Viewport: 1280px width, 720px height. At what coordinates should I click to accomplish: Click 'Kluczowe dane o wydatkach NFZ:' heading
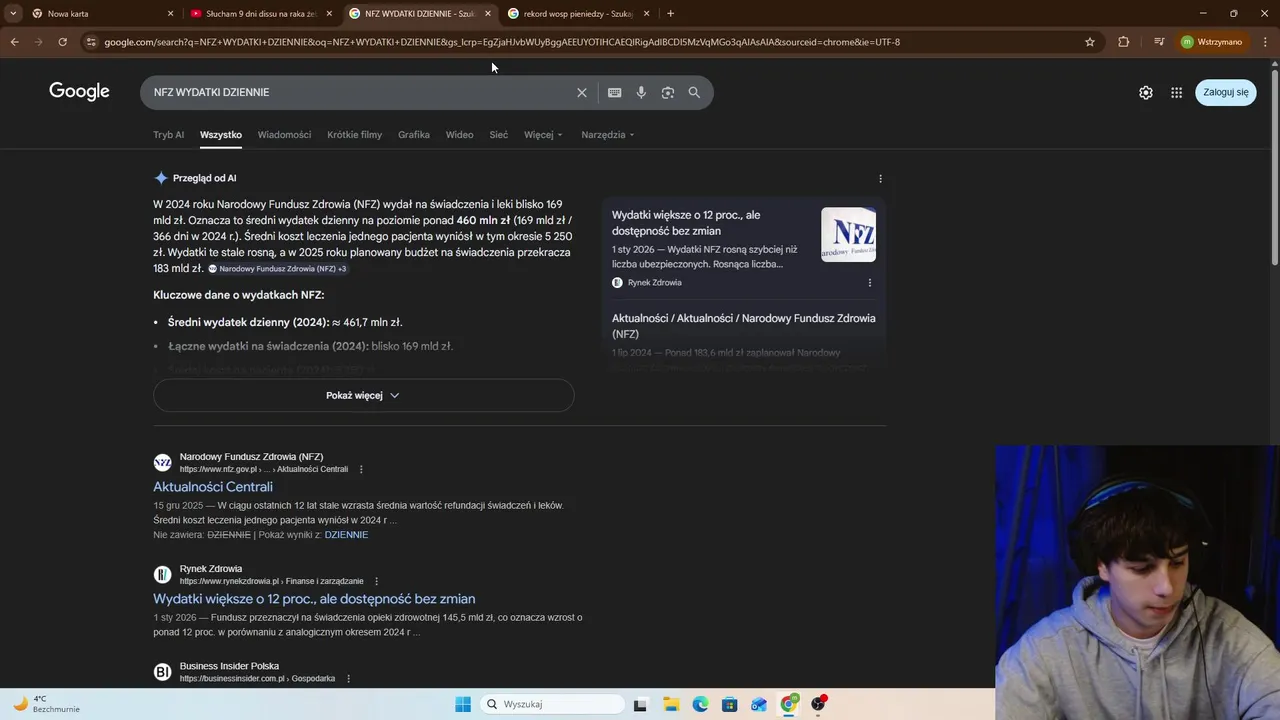pyautogui.click(x=238, y=295)
